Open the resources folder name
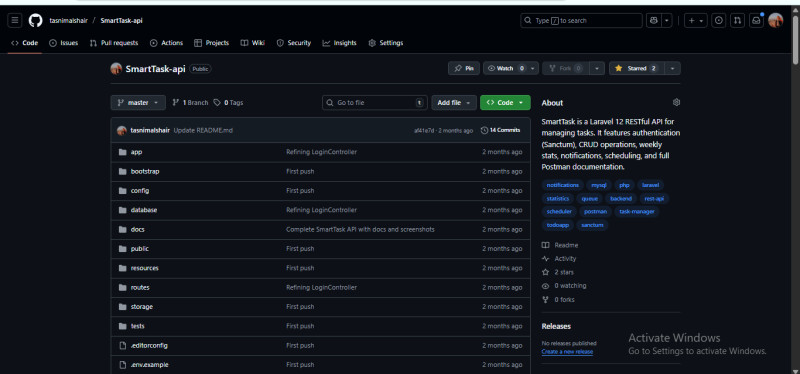Screen dimensions: 800x374 click(144, 268)
